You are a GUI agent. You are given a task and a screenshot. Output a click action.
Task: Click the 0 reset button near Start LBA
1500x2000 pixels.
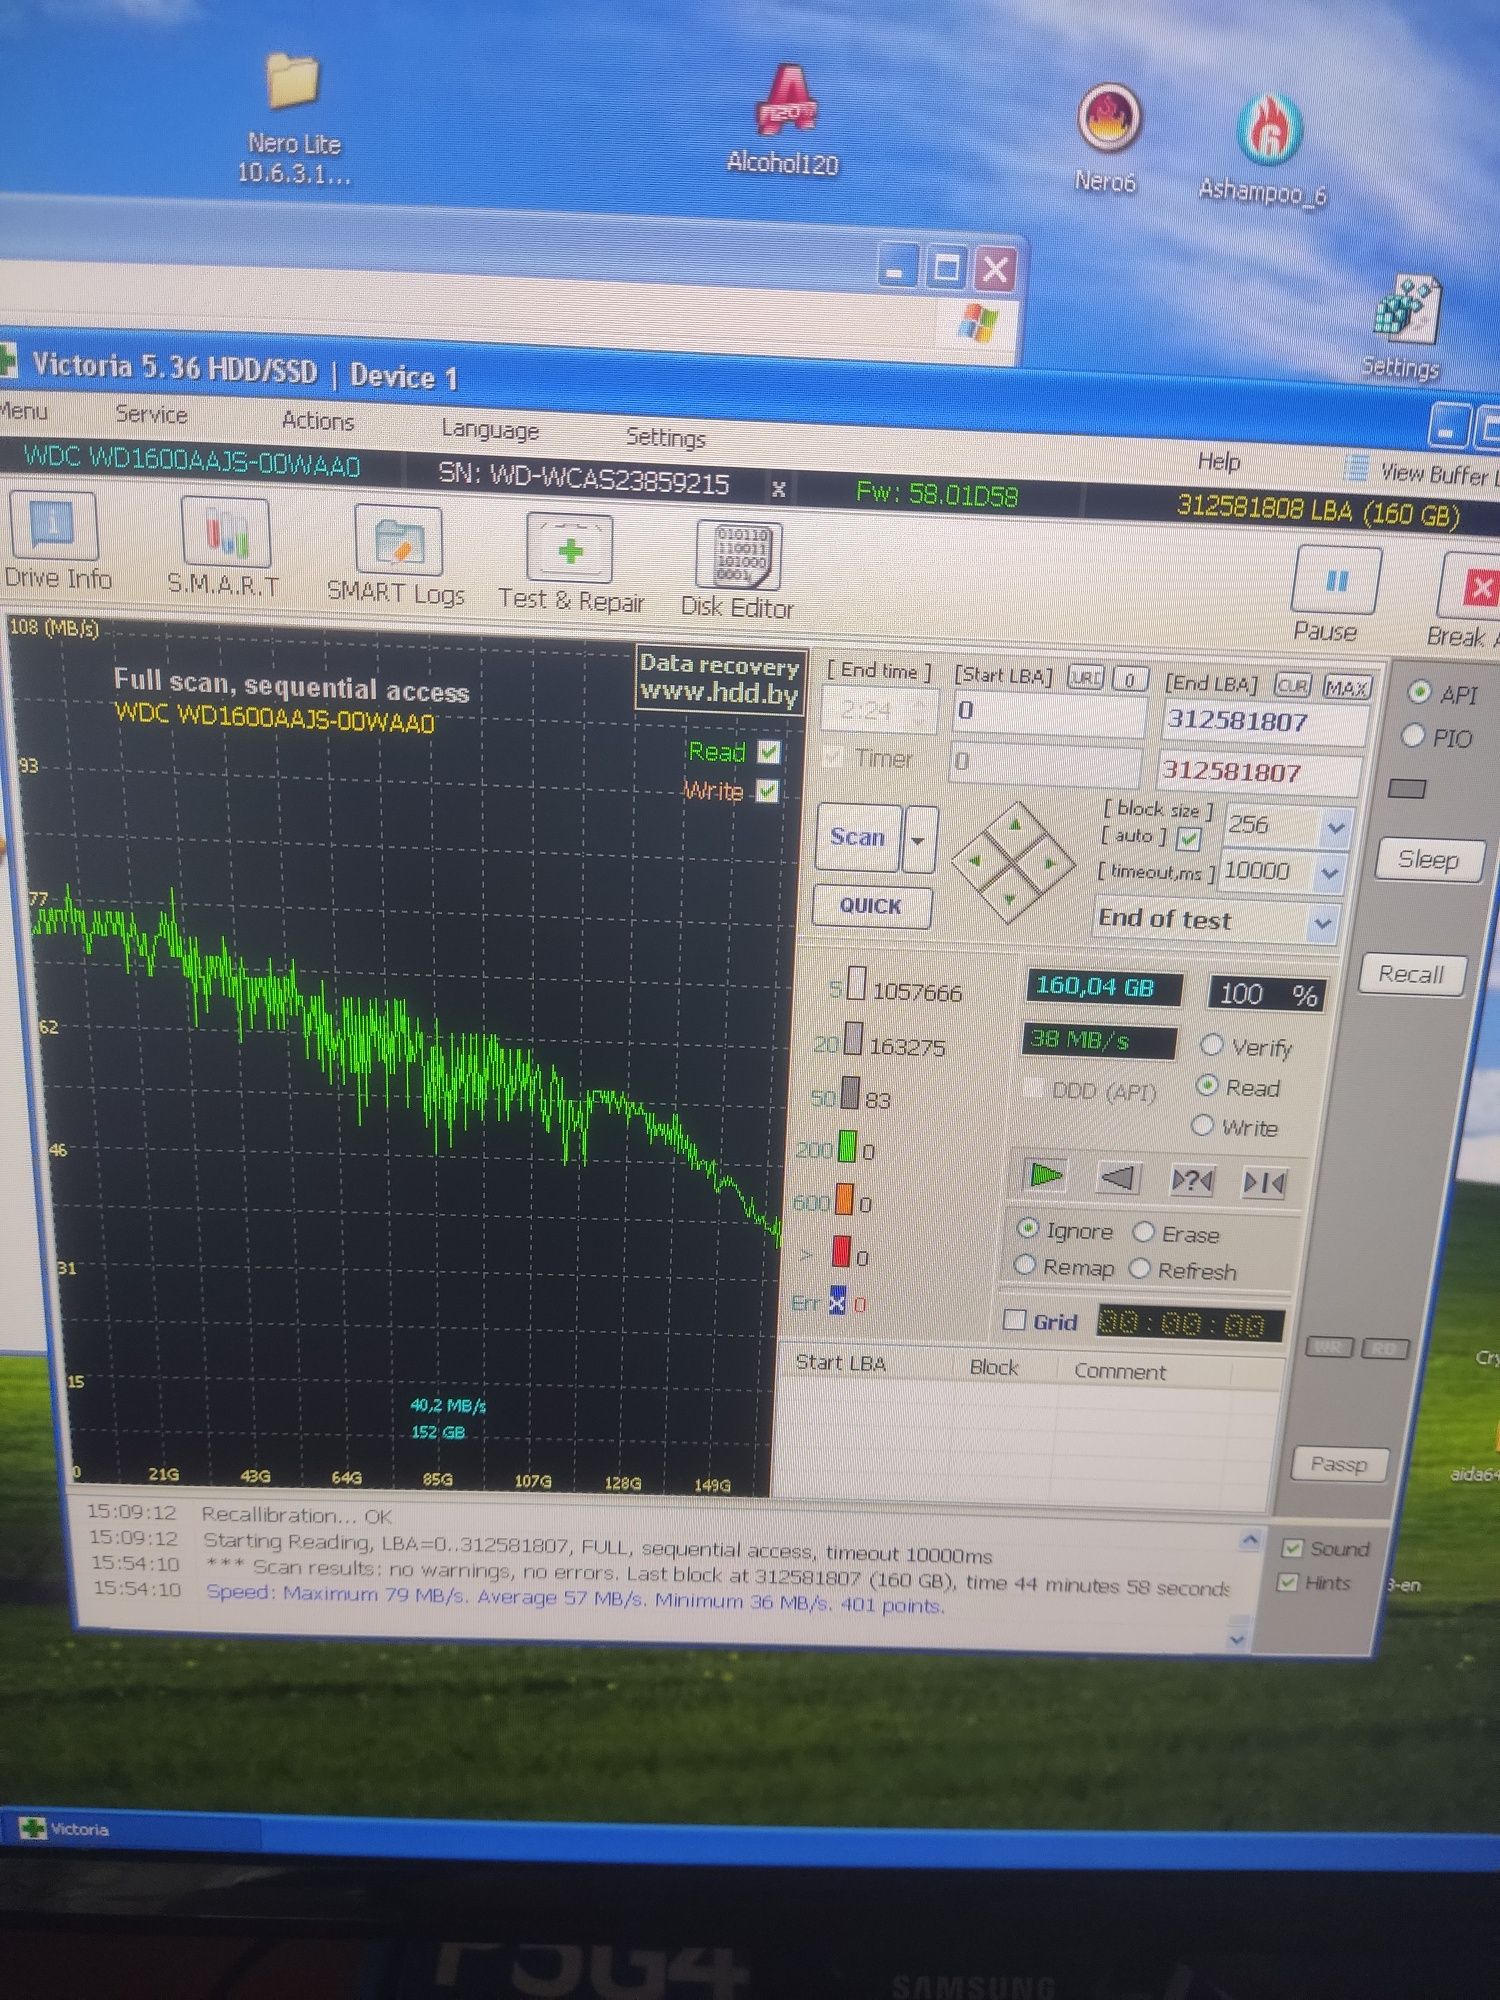pyautogui.click(x=1129, y=680)
